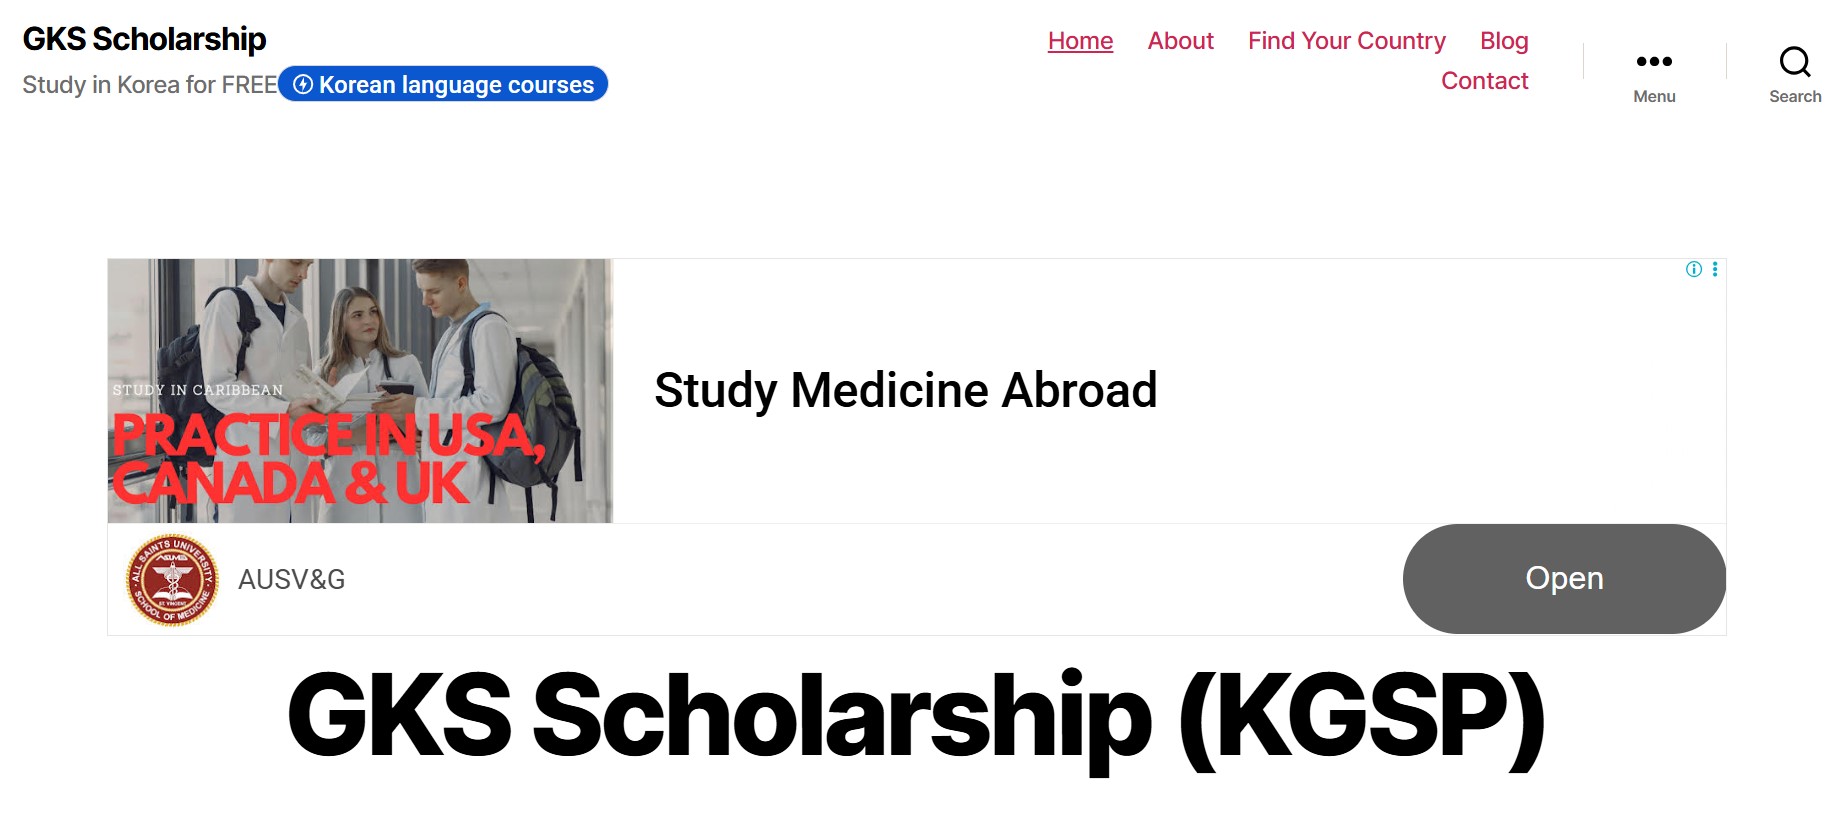Click the Study in Caribbean ad image

[360, 390]
